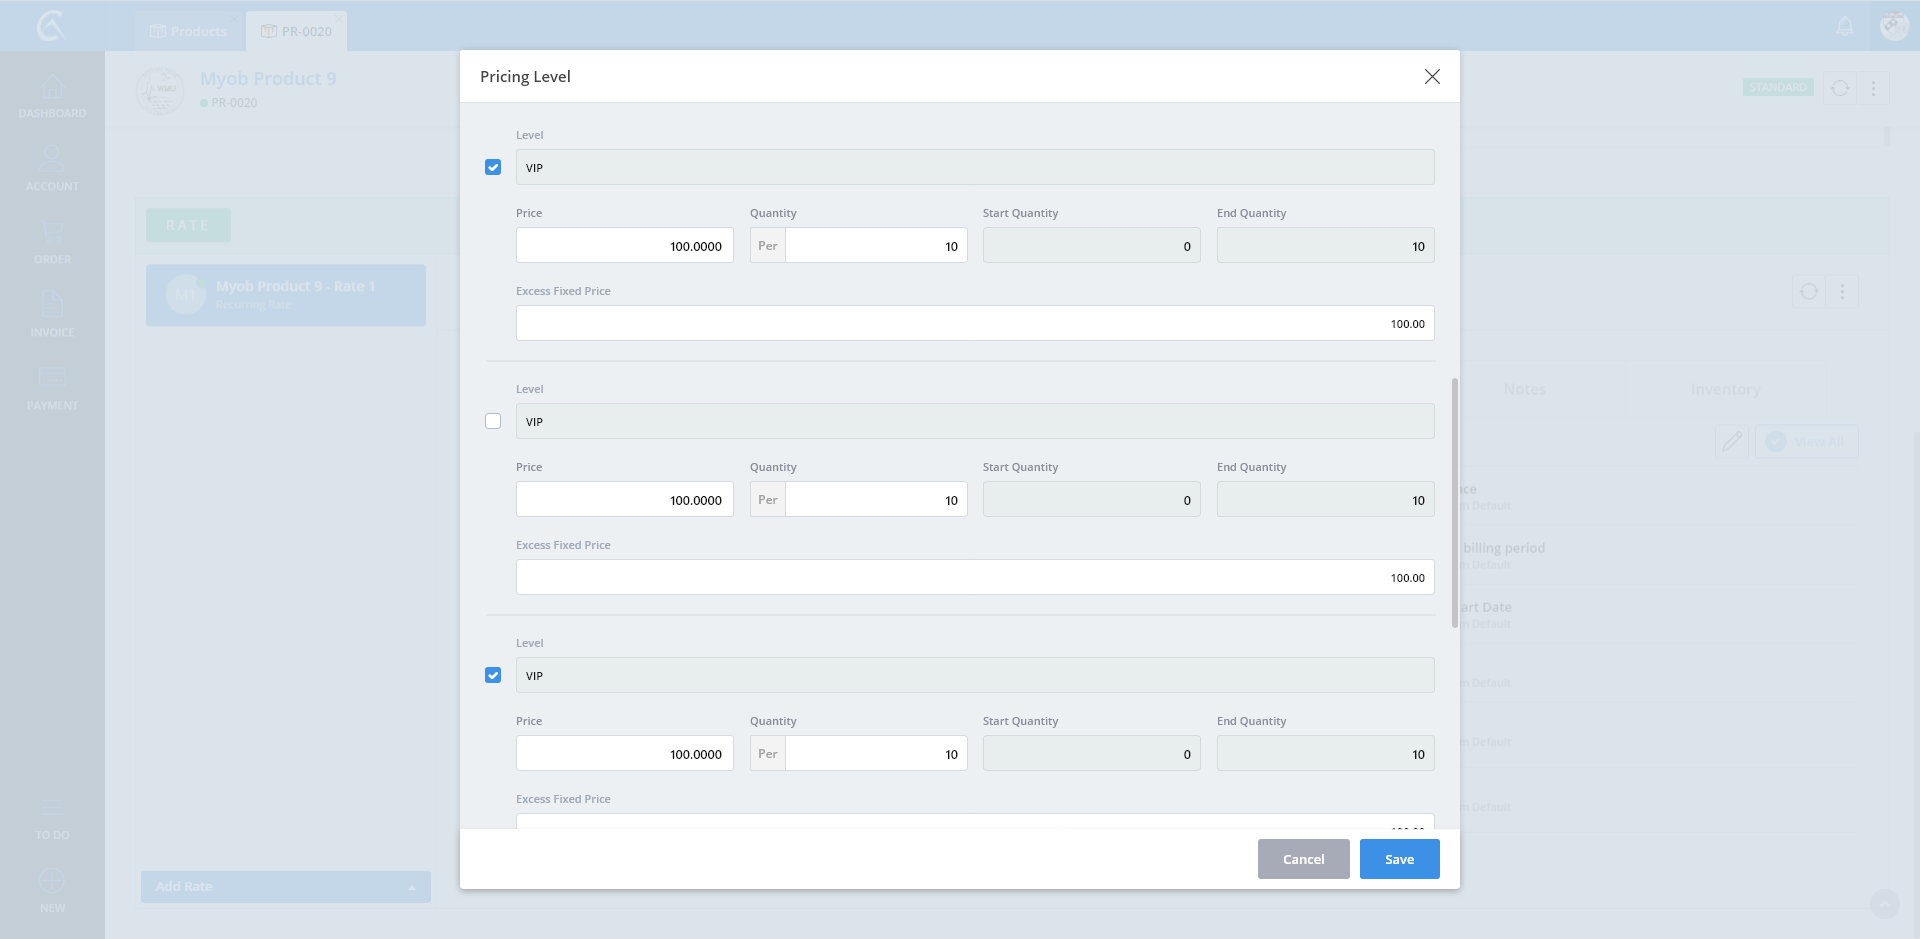
Task: Close the Pricing Level dialog
Action: [1432, 77]
